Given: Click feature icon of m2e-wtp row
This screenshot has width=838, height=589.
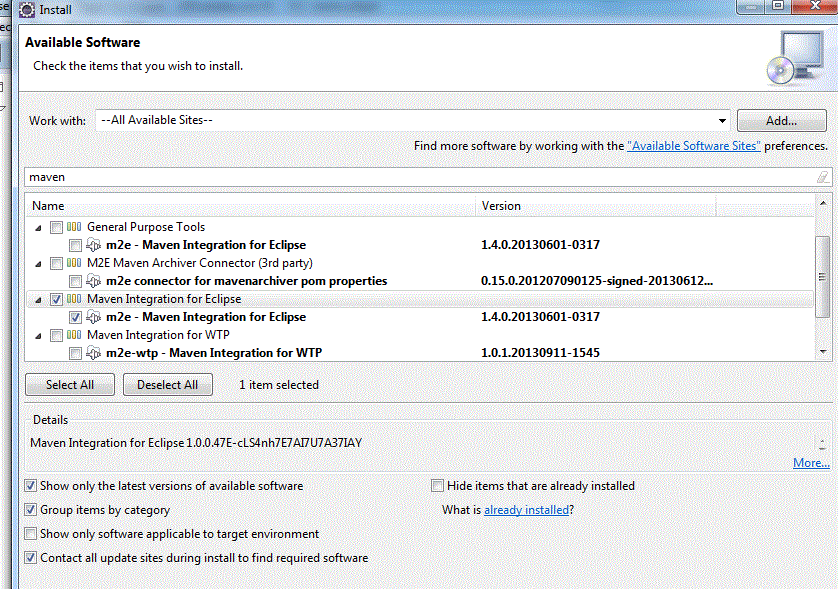Looking at the screenshot, I should [94, 353].
